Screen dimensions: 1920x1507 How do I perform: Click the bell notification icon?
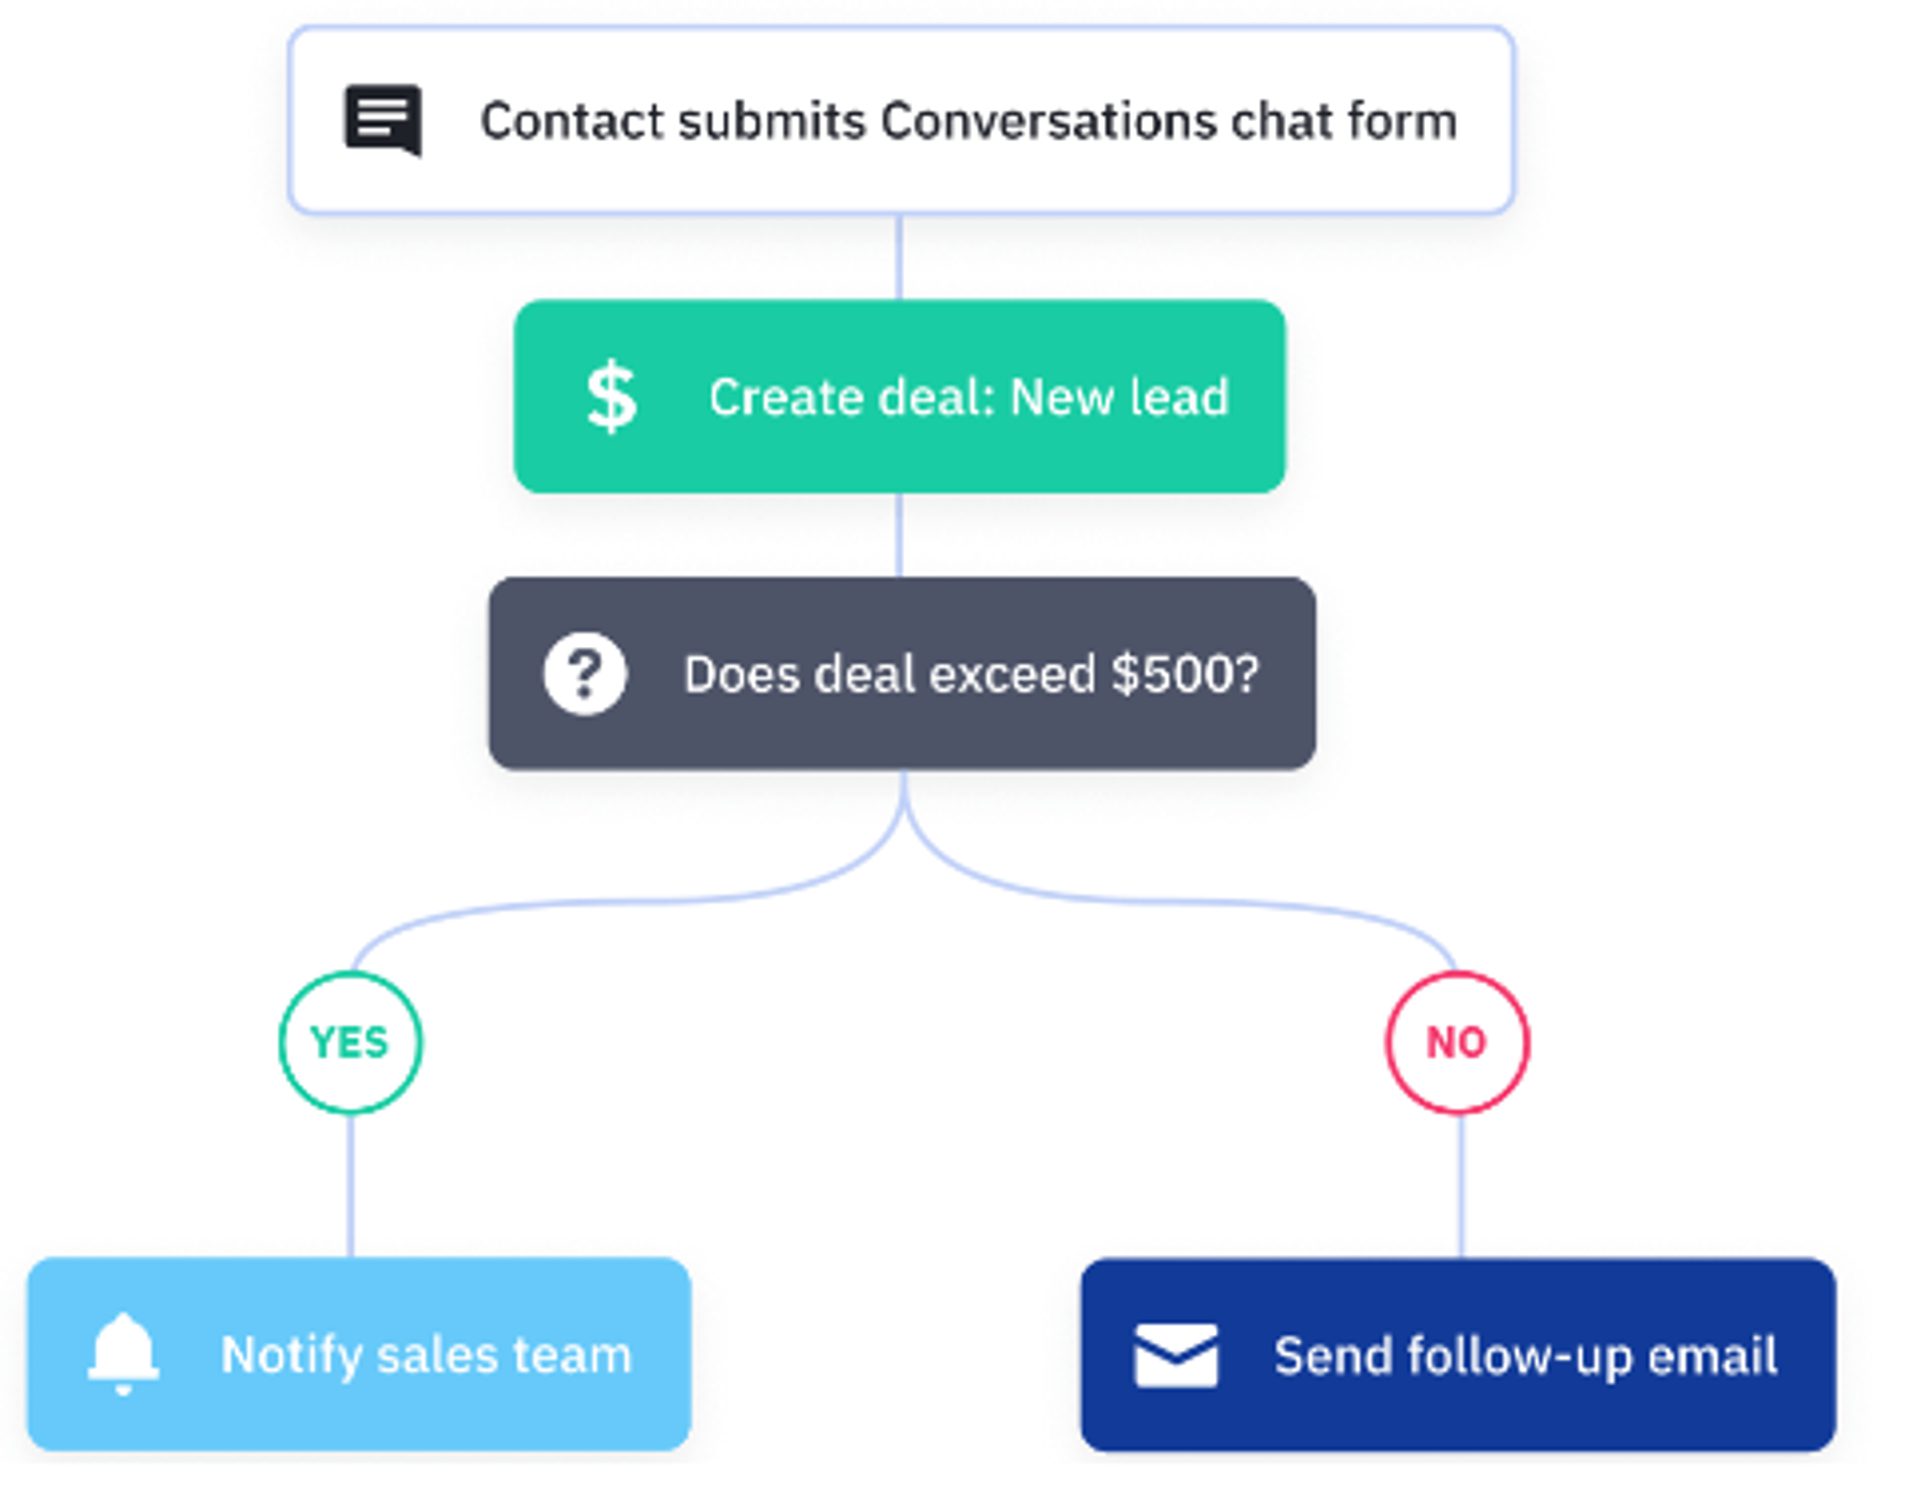[123, 1353]
